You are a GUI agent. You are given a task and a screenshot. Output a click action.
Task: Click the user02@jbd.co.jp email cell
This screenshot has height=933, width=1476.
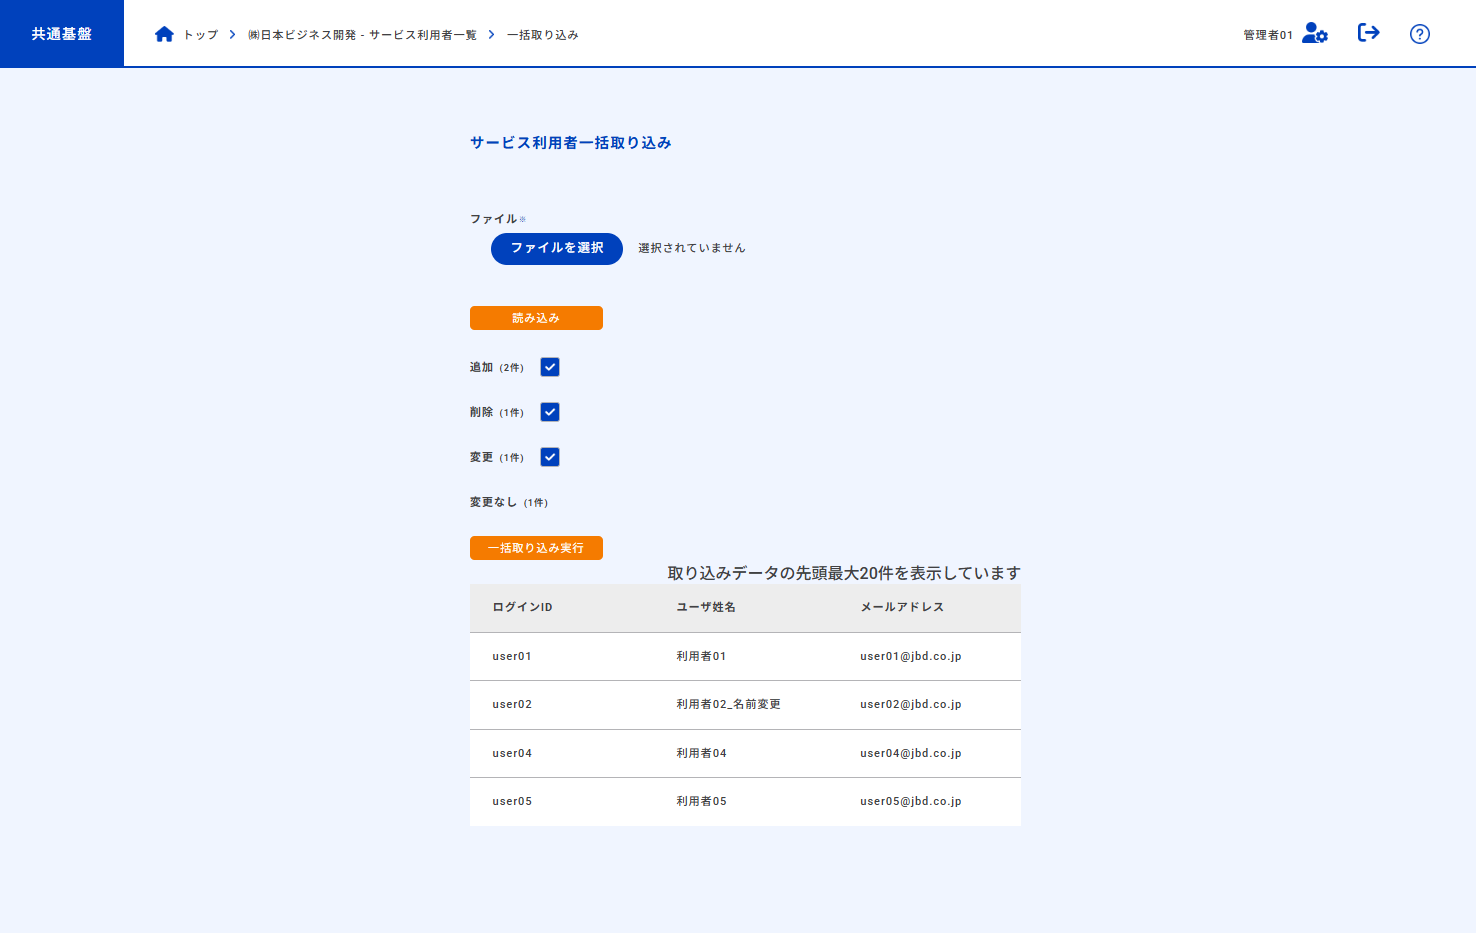910,704
